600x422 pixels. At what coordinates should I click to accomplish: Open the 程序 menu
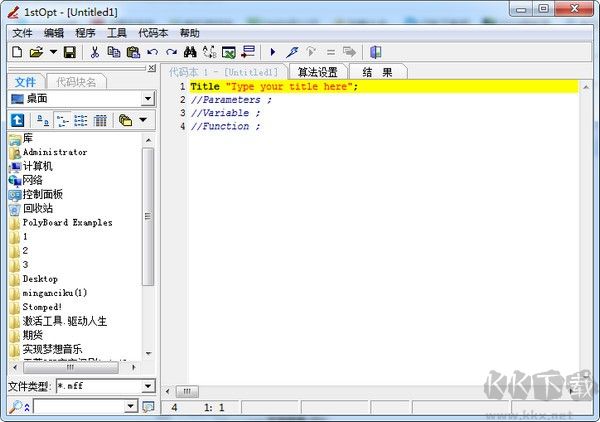(x=85, y=33)
